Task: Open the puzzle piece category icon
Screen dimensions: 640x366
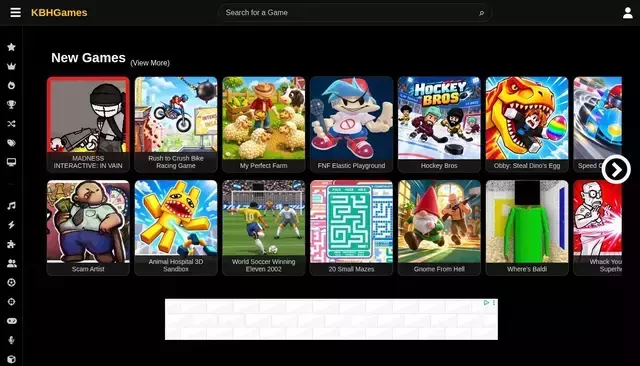Action: coord(11,244)
